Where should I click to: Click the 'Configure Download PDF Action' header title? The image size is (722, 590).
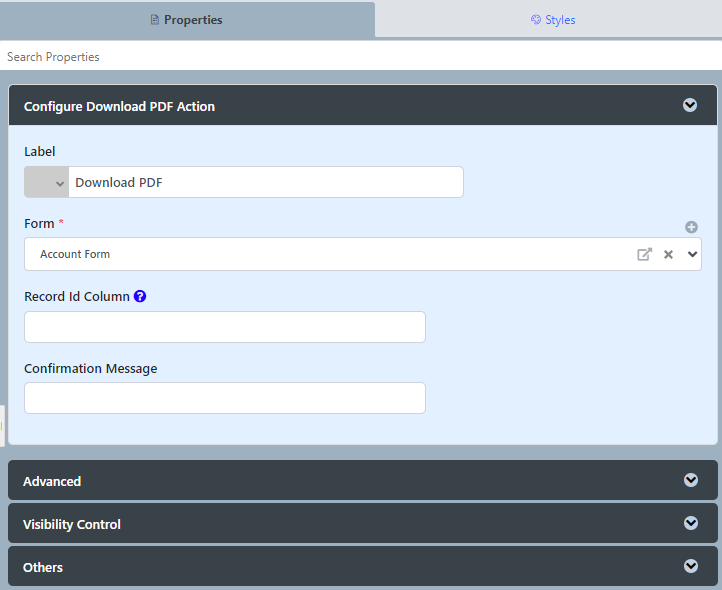coord(119,106)
